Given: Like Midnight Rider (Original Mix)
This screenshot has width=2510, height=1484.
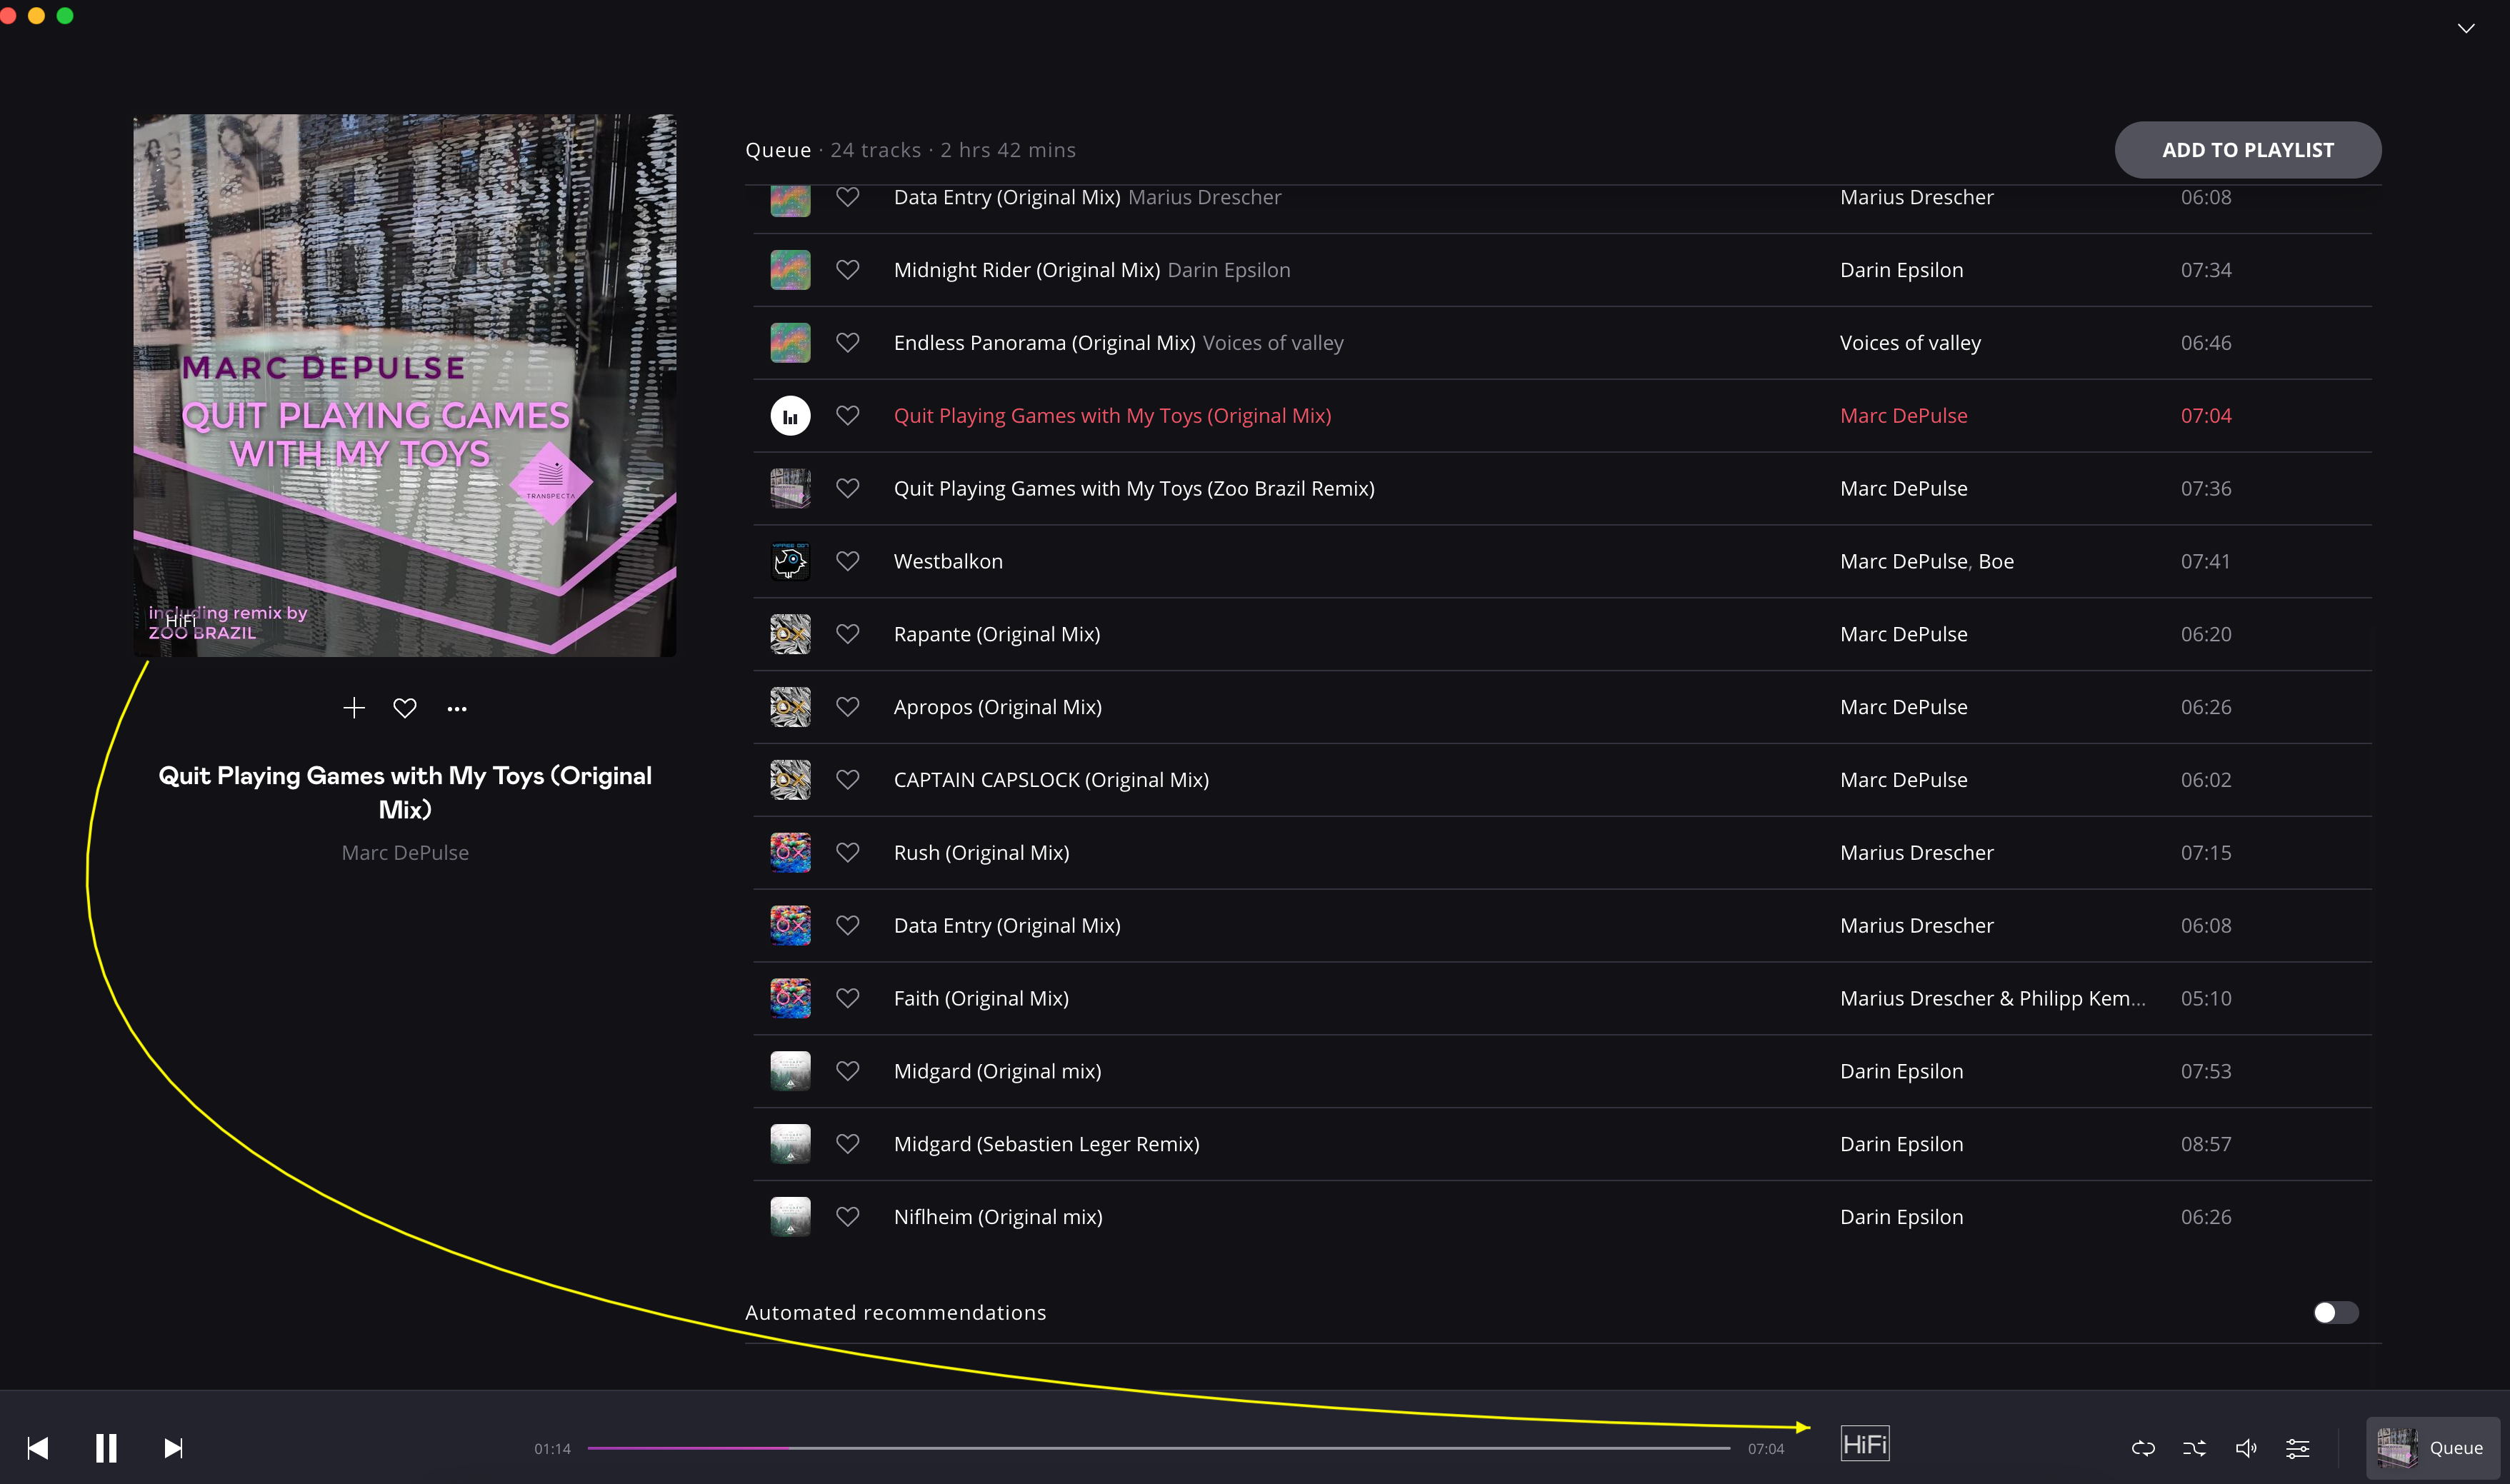Looking at the screenshot, I should click(x=848, y=270).
